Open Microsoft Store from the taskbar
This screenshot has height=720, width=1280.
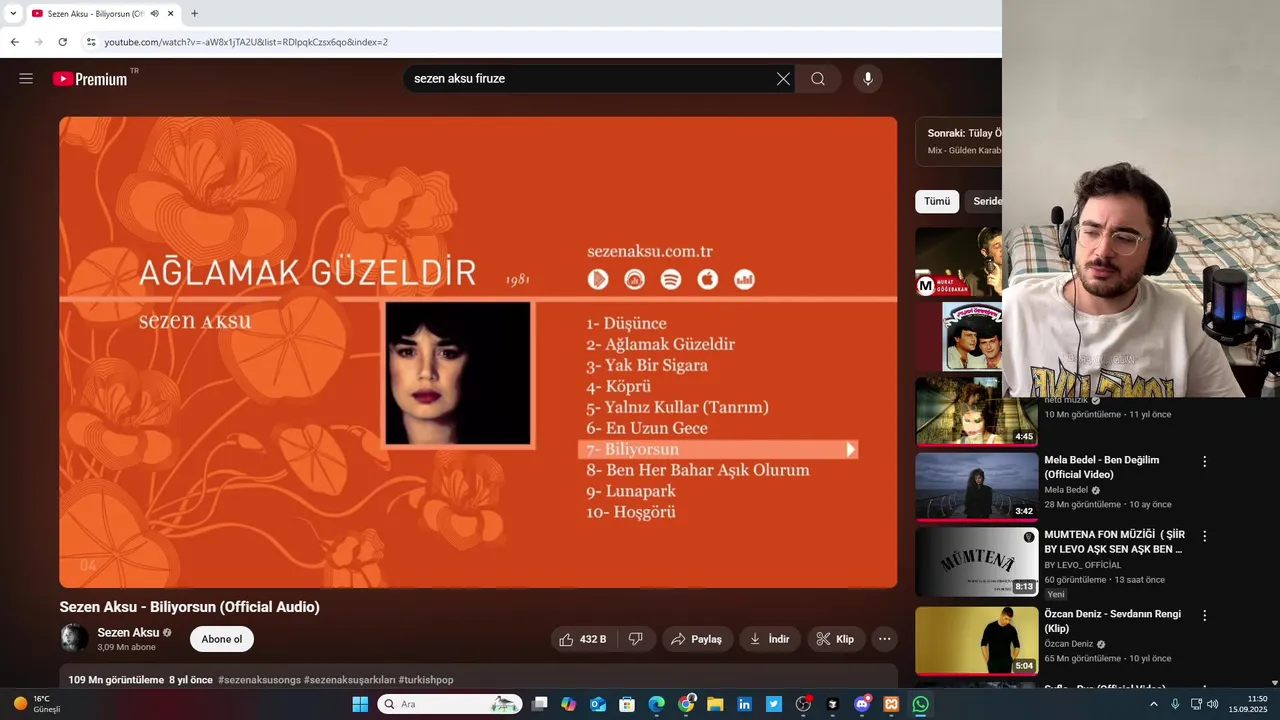pos(627,704)
